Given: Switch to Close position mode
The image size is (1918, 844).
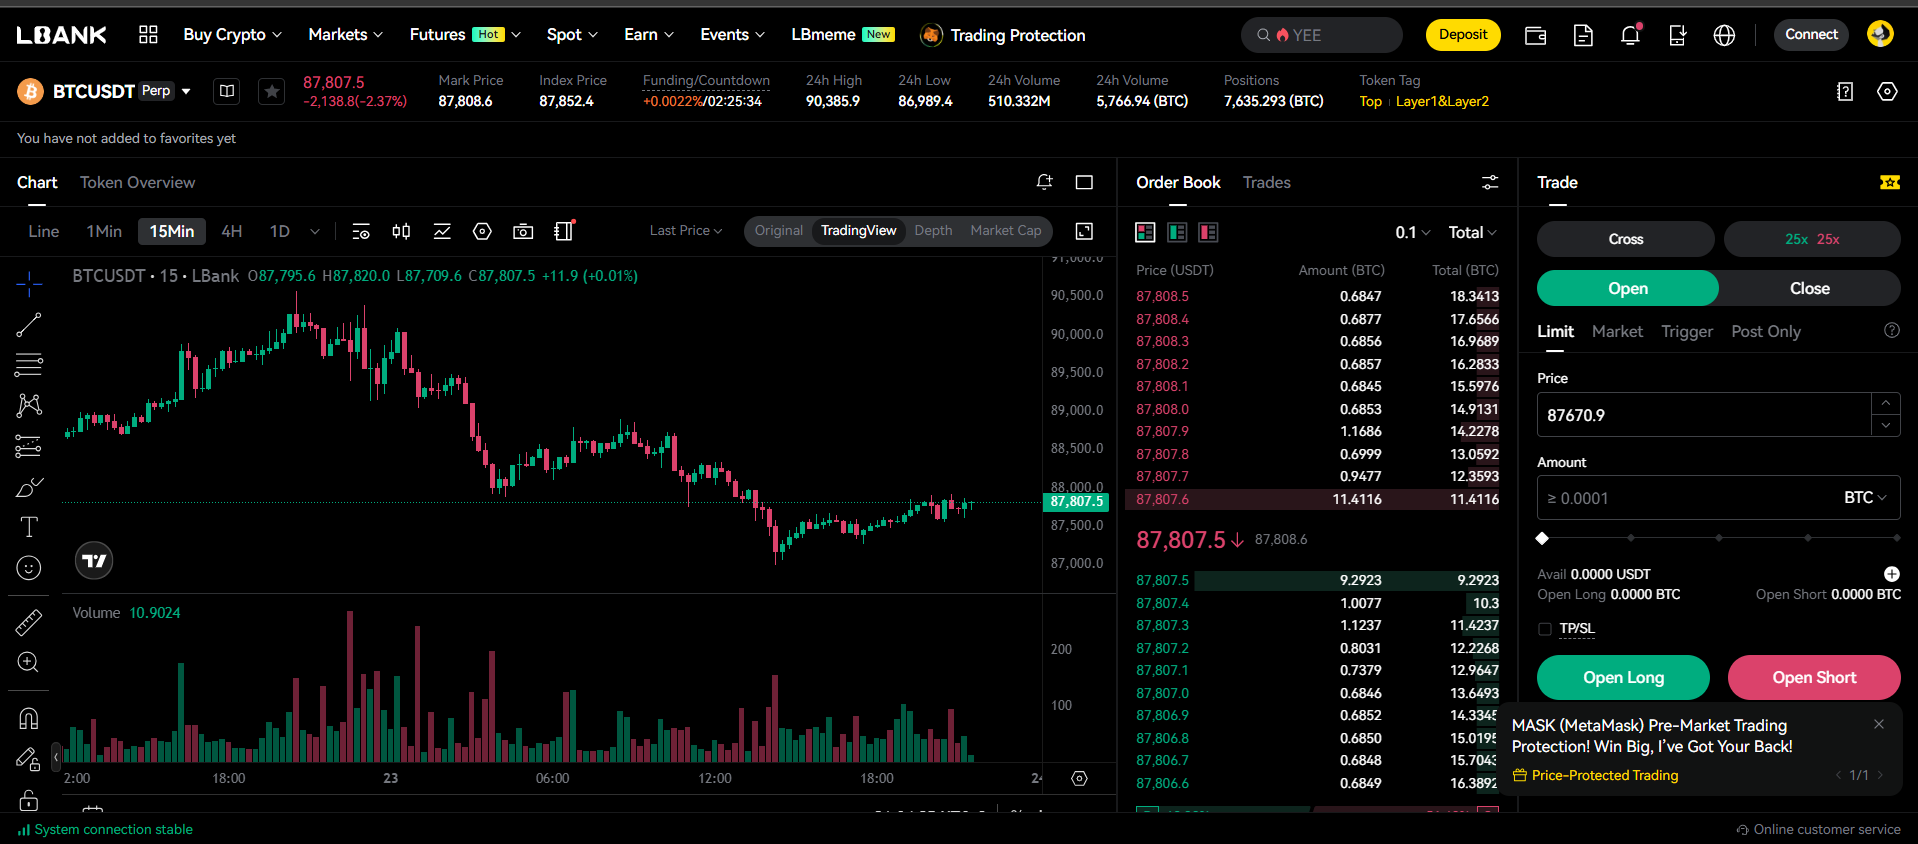Looking at the screenshot, I should [1809, 288].
